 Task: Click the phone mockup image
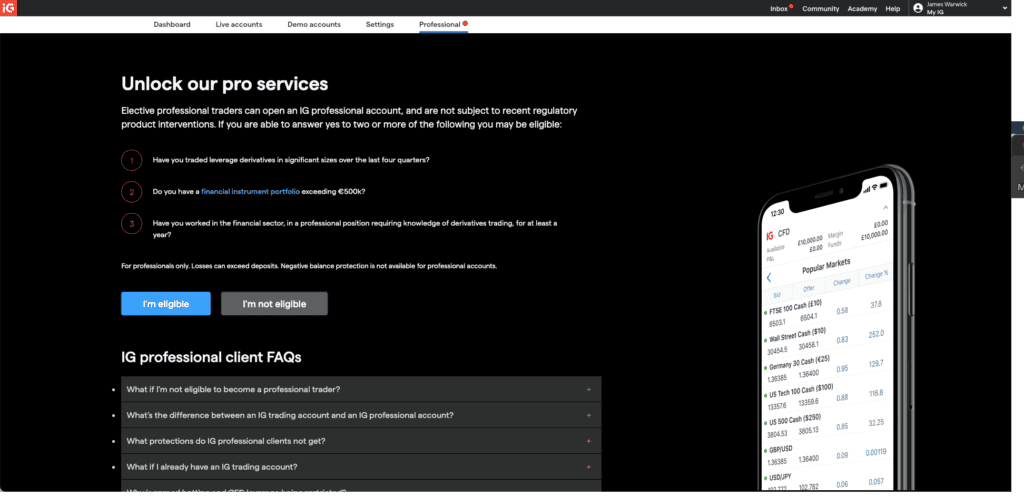[835, 330]
